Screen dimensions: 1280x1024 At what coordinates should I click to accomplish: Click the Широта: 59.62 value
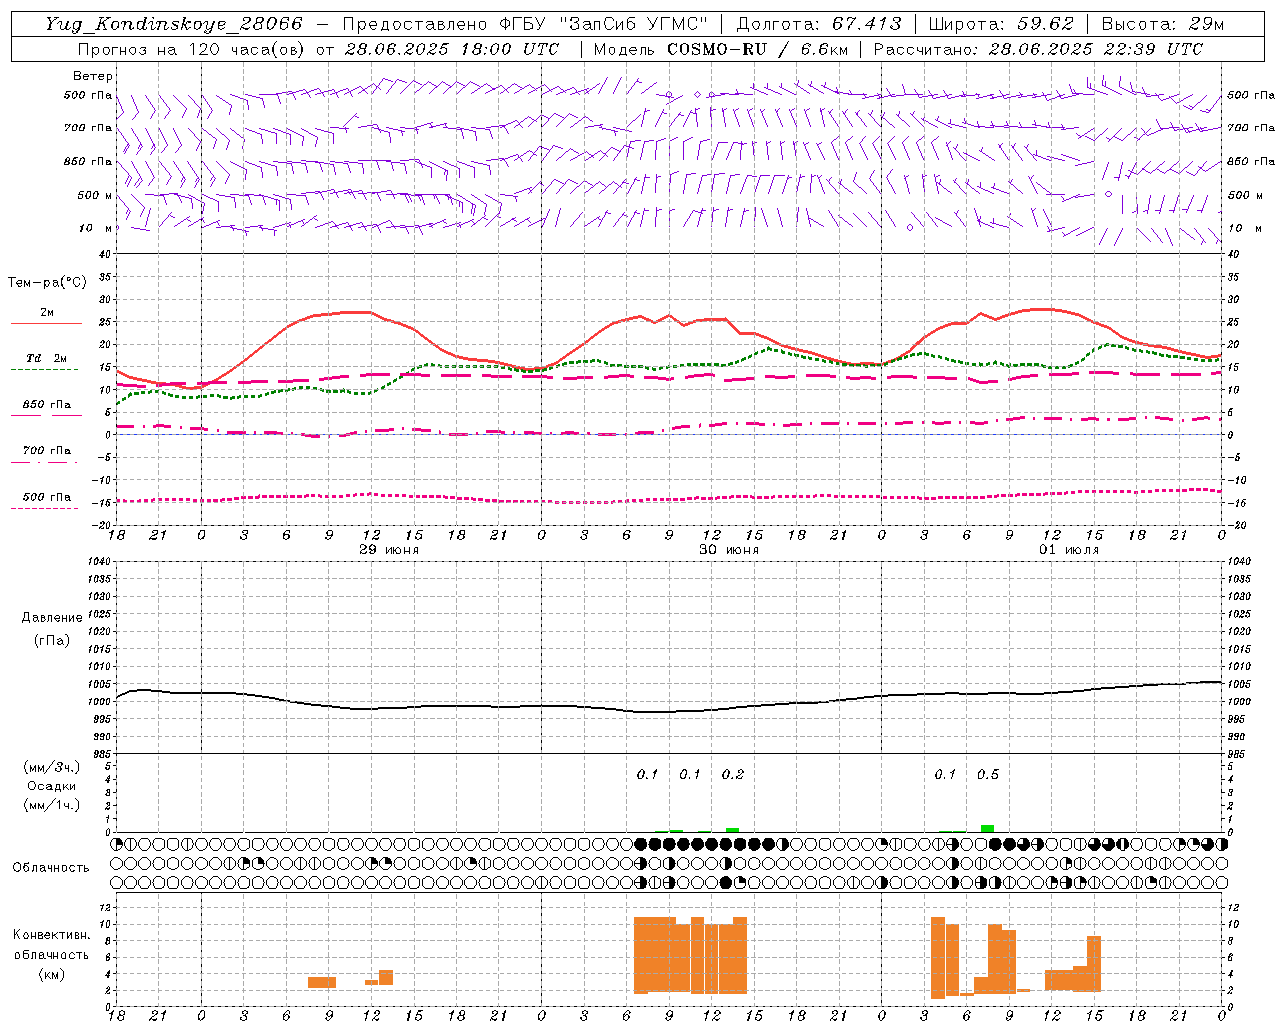point(1001,24)
